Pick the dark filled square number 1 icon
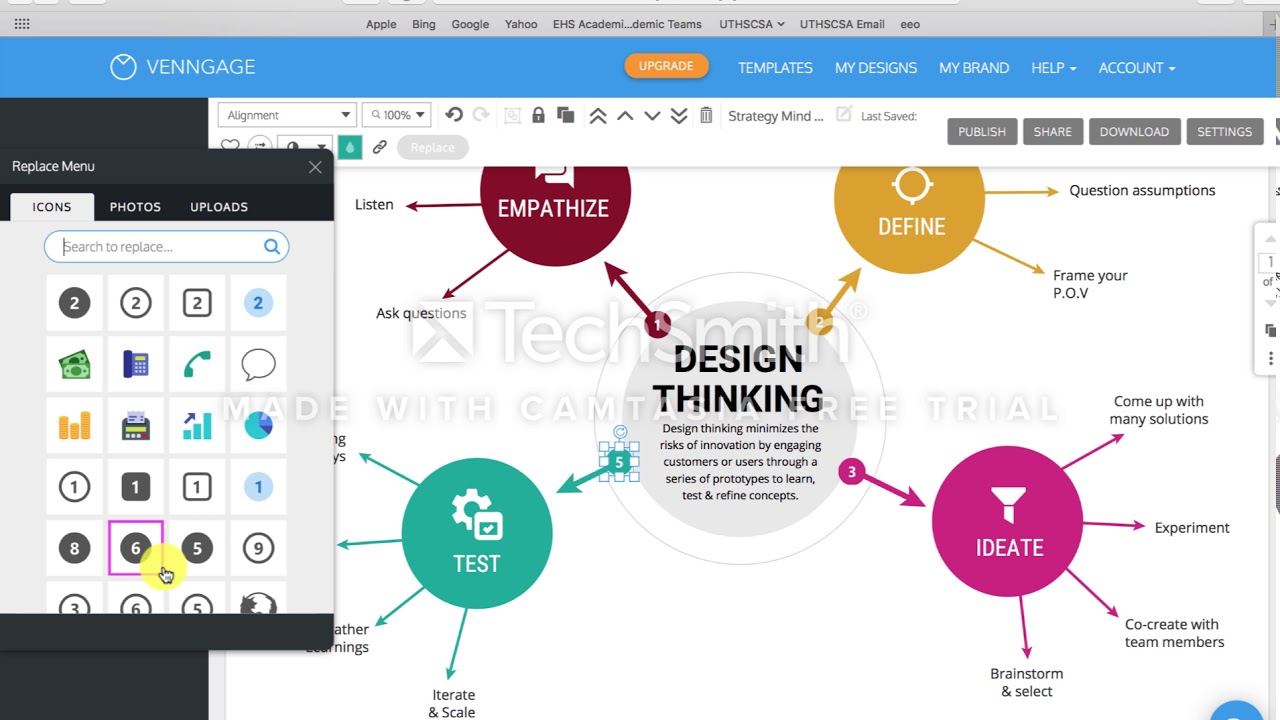Image resolution: width=1280 pixels, height=720 pixels. click(136, 487)
